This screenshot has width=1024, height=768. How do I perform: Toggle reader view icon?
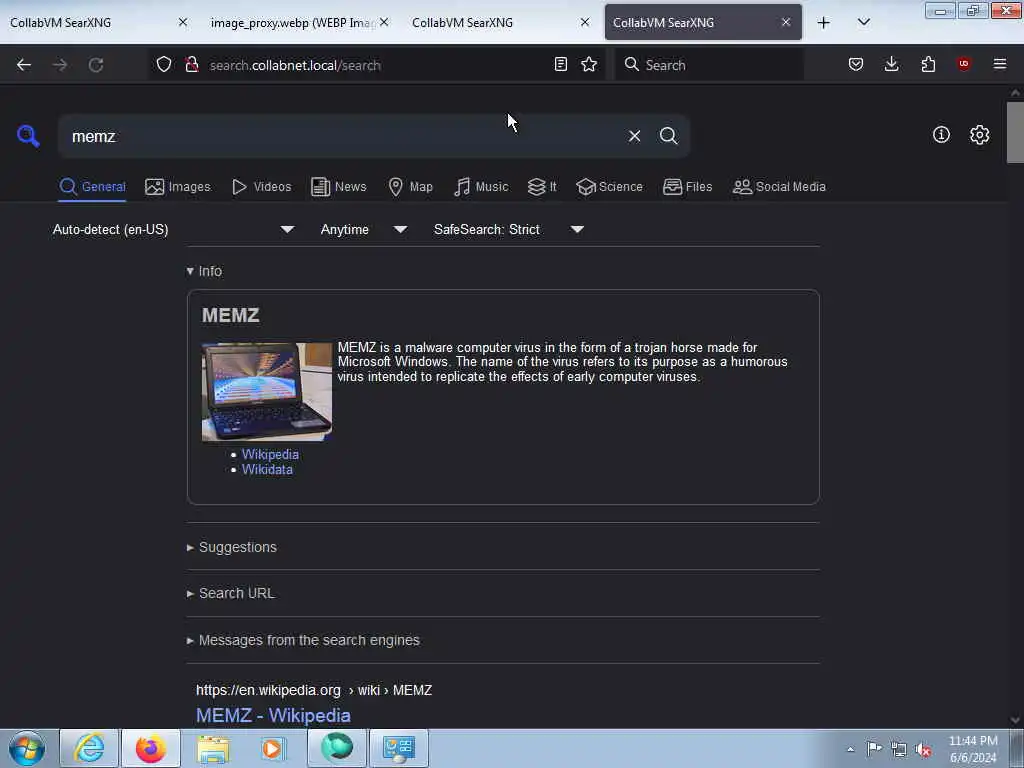560,64
